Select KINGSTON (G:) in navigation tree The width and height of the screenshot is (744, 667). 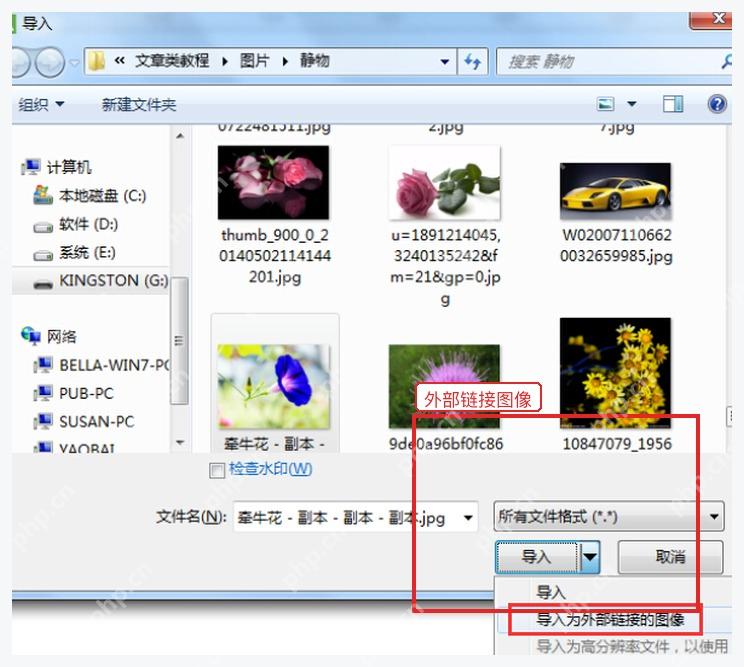click(90, 281)
